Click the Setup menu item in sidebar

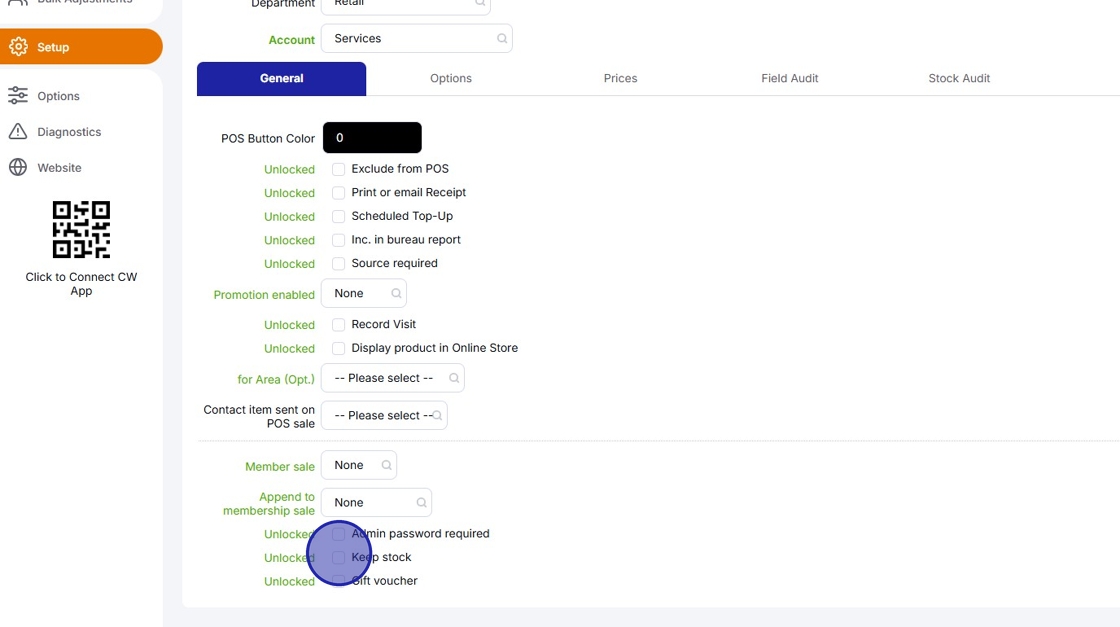pyautogui.click(x=81, y=46)
